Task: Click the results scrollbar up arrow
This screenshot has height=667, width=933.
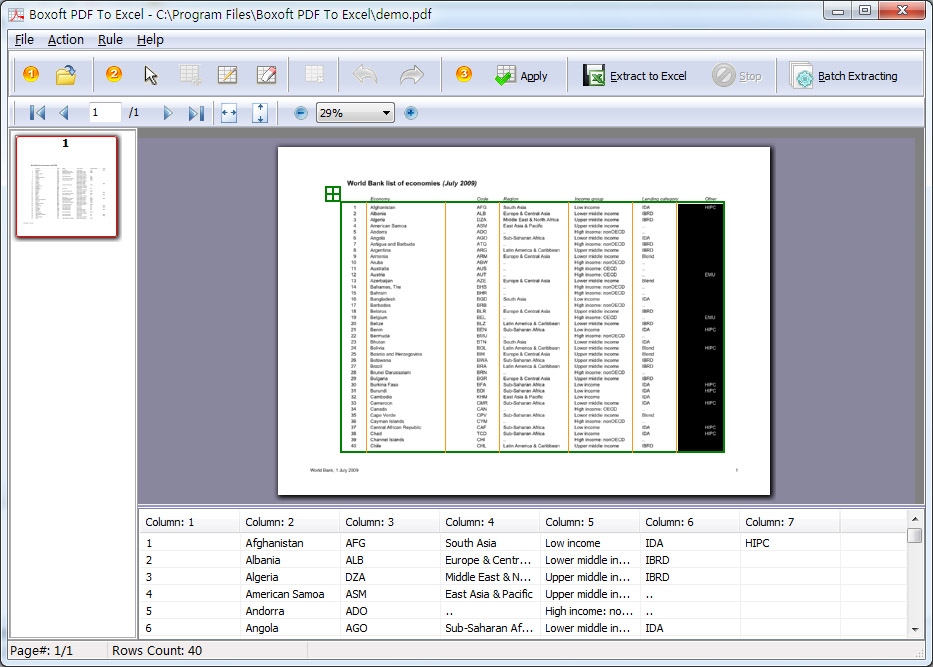Action: [x=915, y=519]
